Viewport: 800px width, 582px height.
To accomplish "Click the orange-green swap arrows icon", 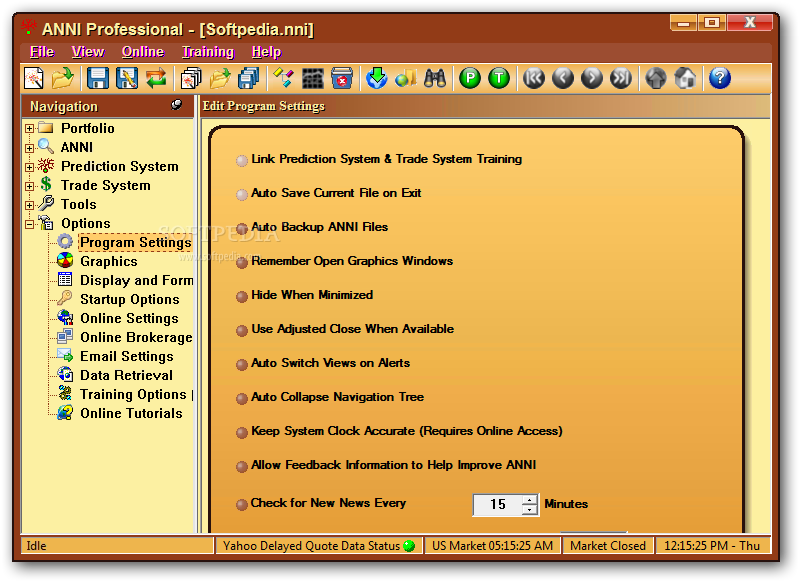I will [156, 79].
